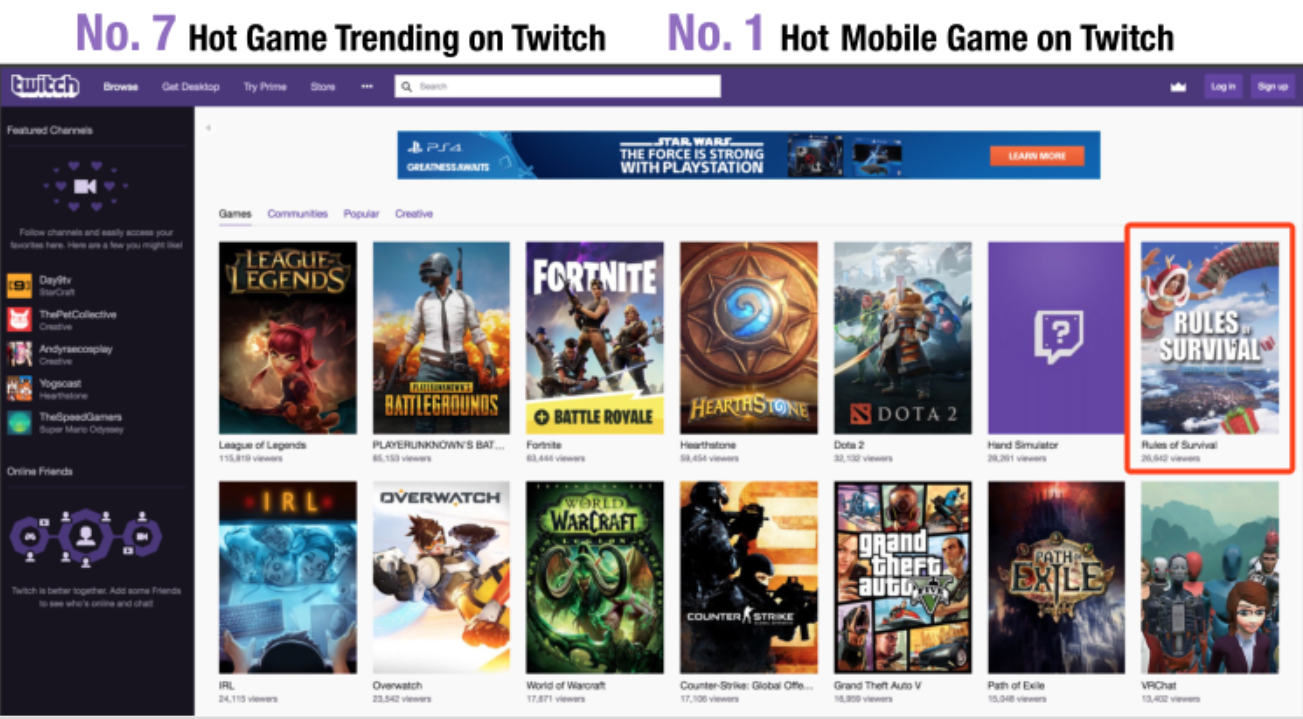Click the search magnifier icon
Viewport: 1303px width, 719px height.
coord(407,87)
